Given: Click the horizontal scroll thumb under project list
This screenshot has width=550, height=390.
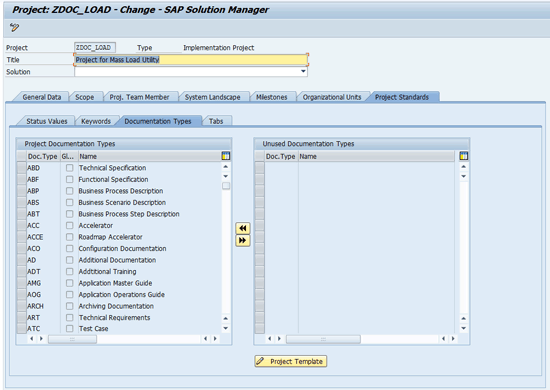Looking at the screenshot, I should click(x=72, y=339).
